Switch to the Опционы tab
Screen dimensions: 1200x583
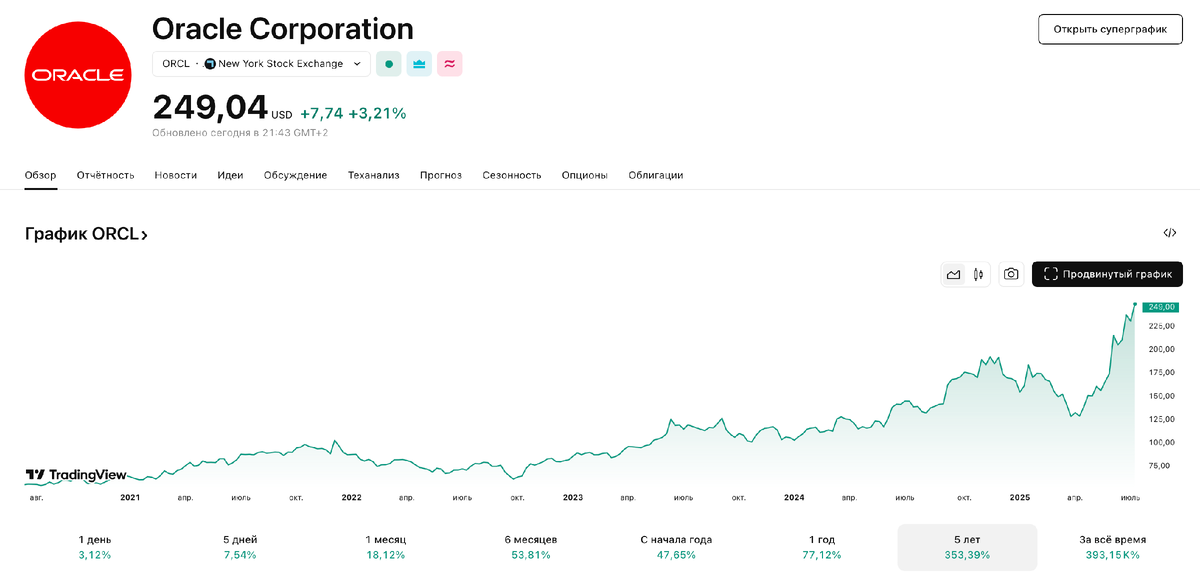[585, 175]
